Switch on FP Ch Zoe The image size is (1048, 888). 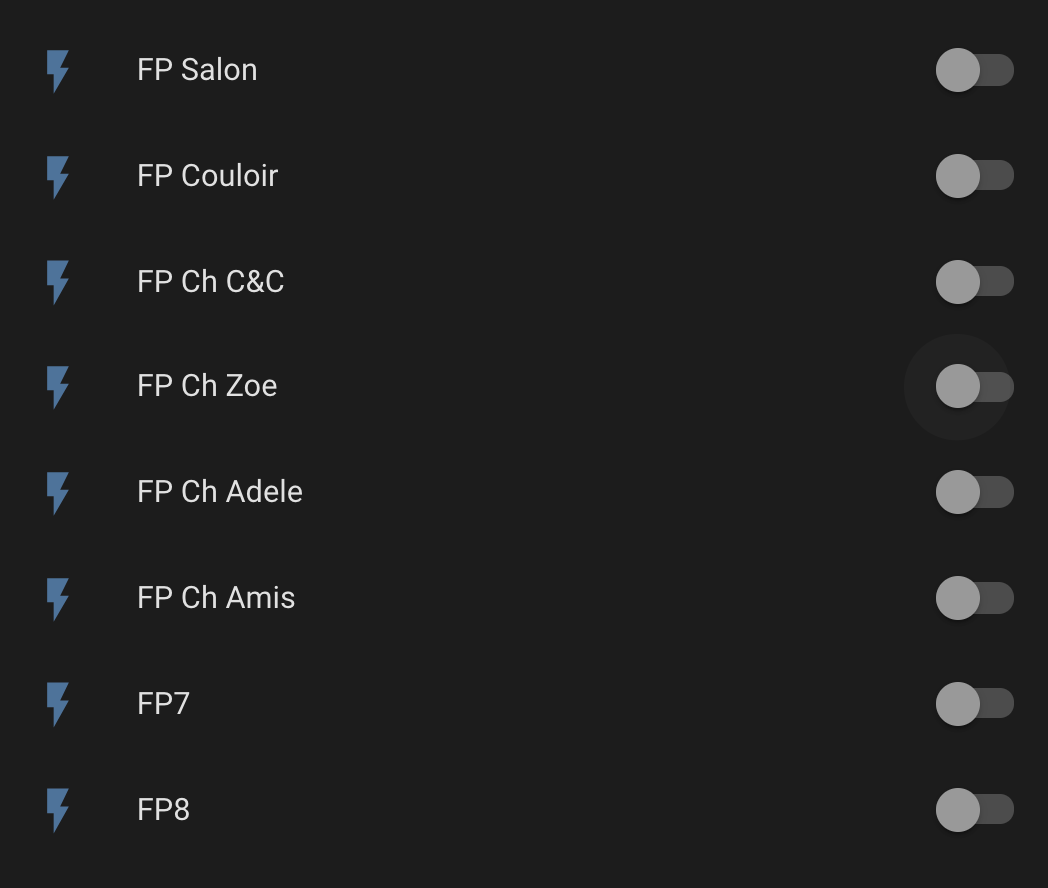click(x=974, y=386)
